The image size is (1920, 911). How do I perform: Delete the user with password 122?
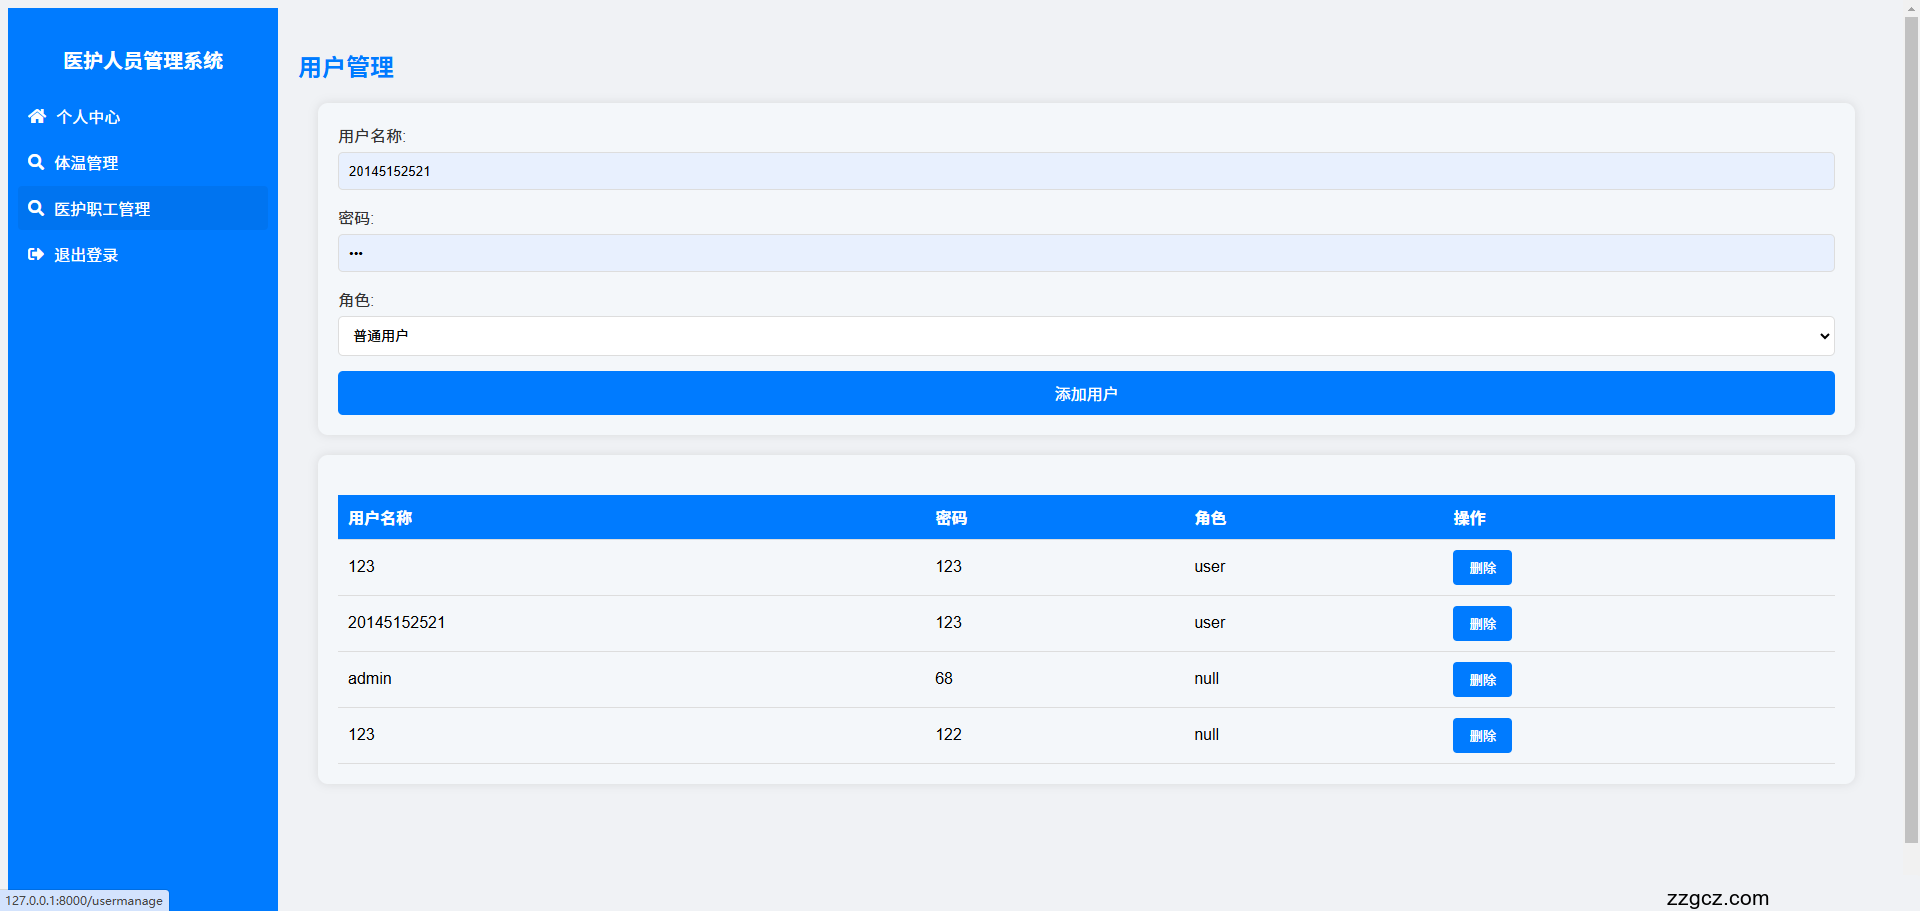(1481, 736)
